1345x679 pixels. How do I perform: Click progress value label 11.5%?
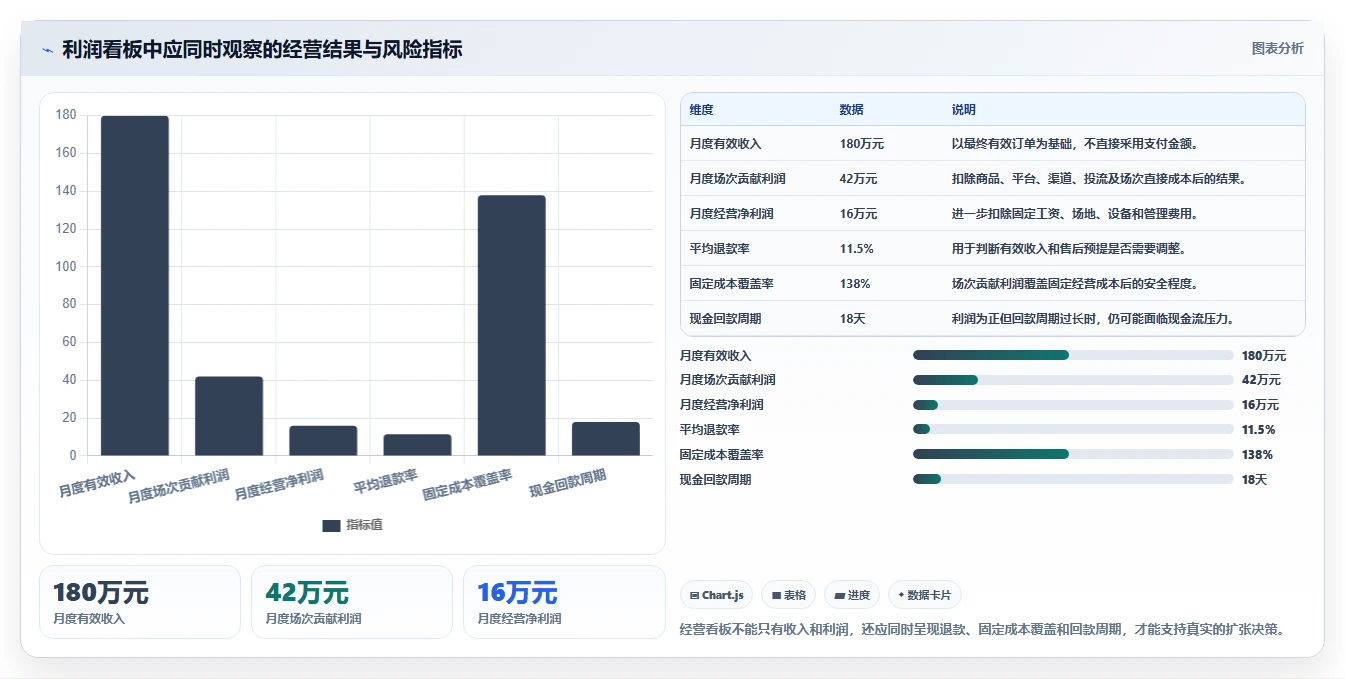(1258, 430)
